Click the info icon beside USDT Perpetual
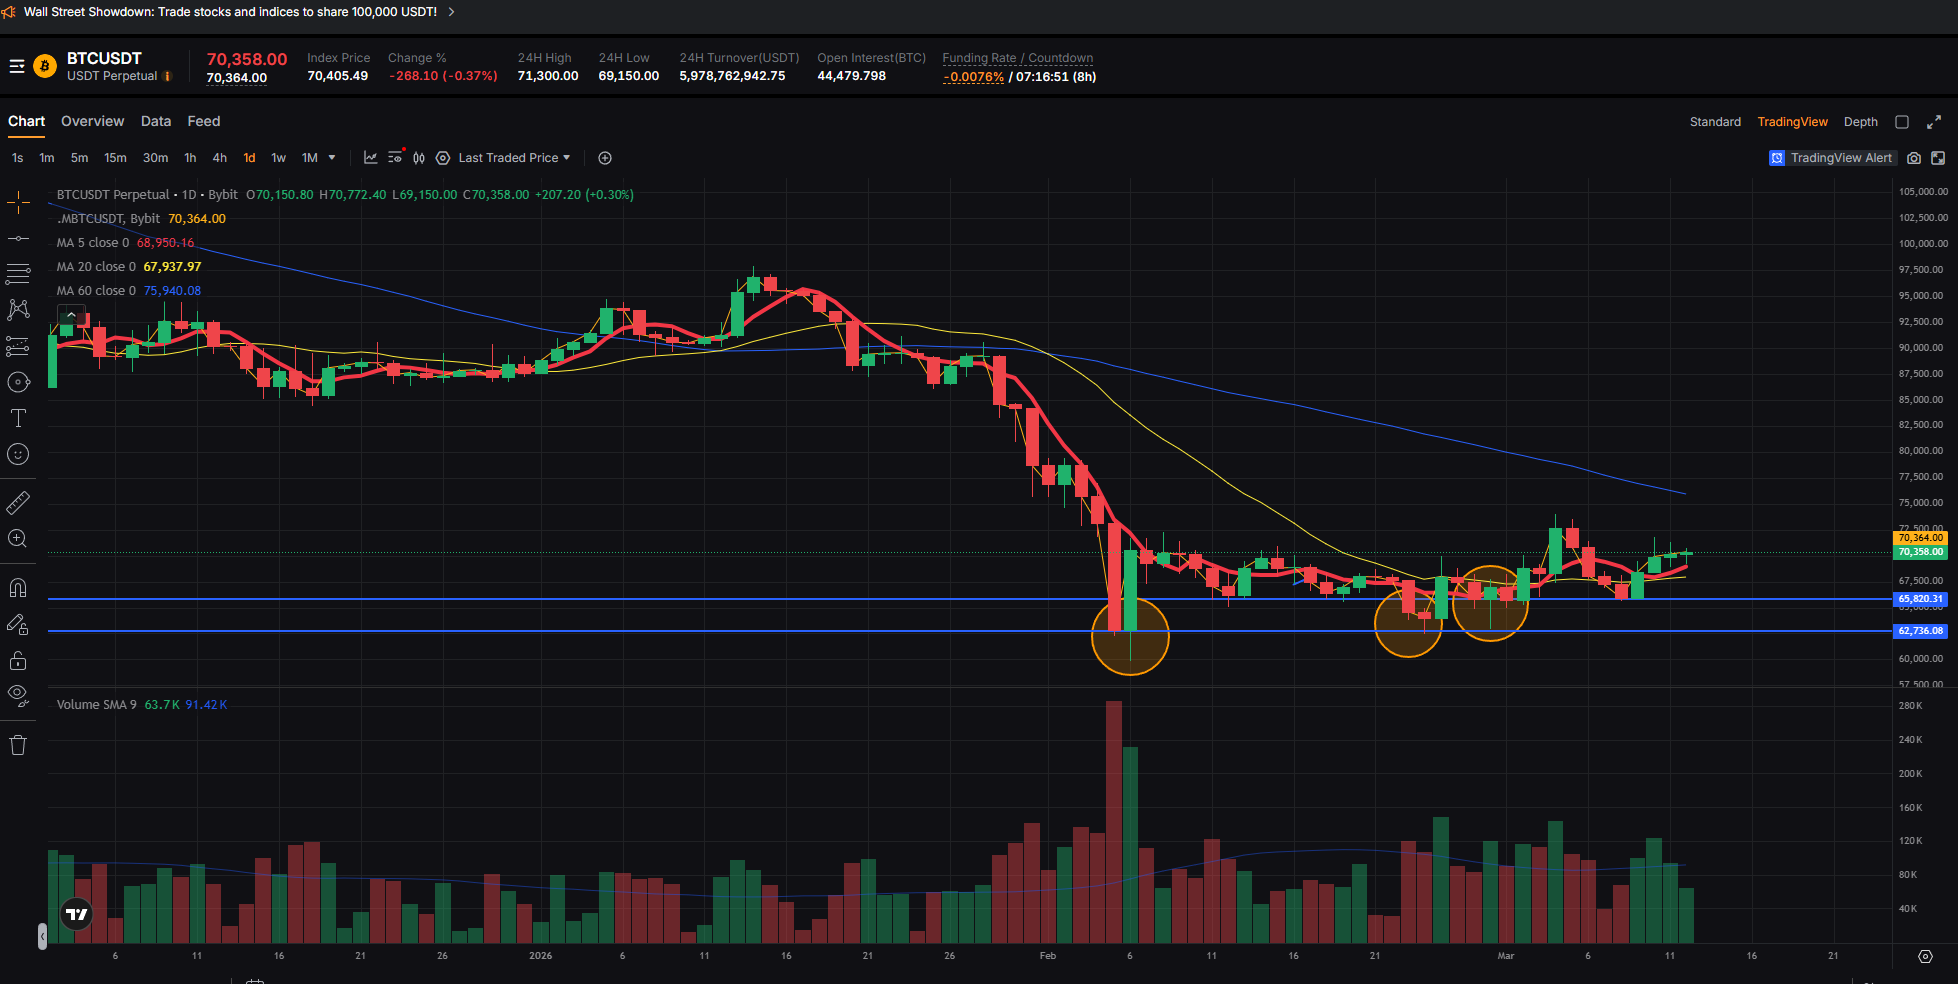Screen dimensions: 1958x984 [167, 76]
